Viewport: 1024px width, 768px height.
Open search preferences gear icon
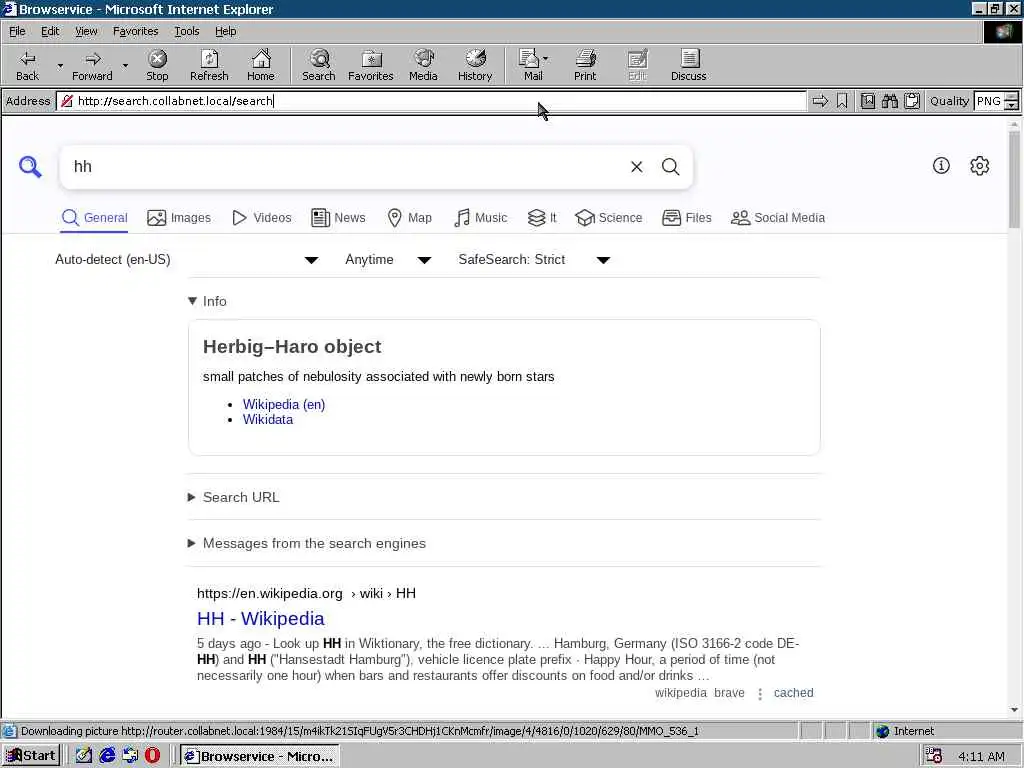click(x=980, y=166)
